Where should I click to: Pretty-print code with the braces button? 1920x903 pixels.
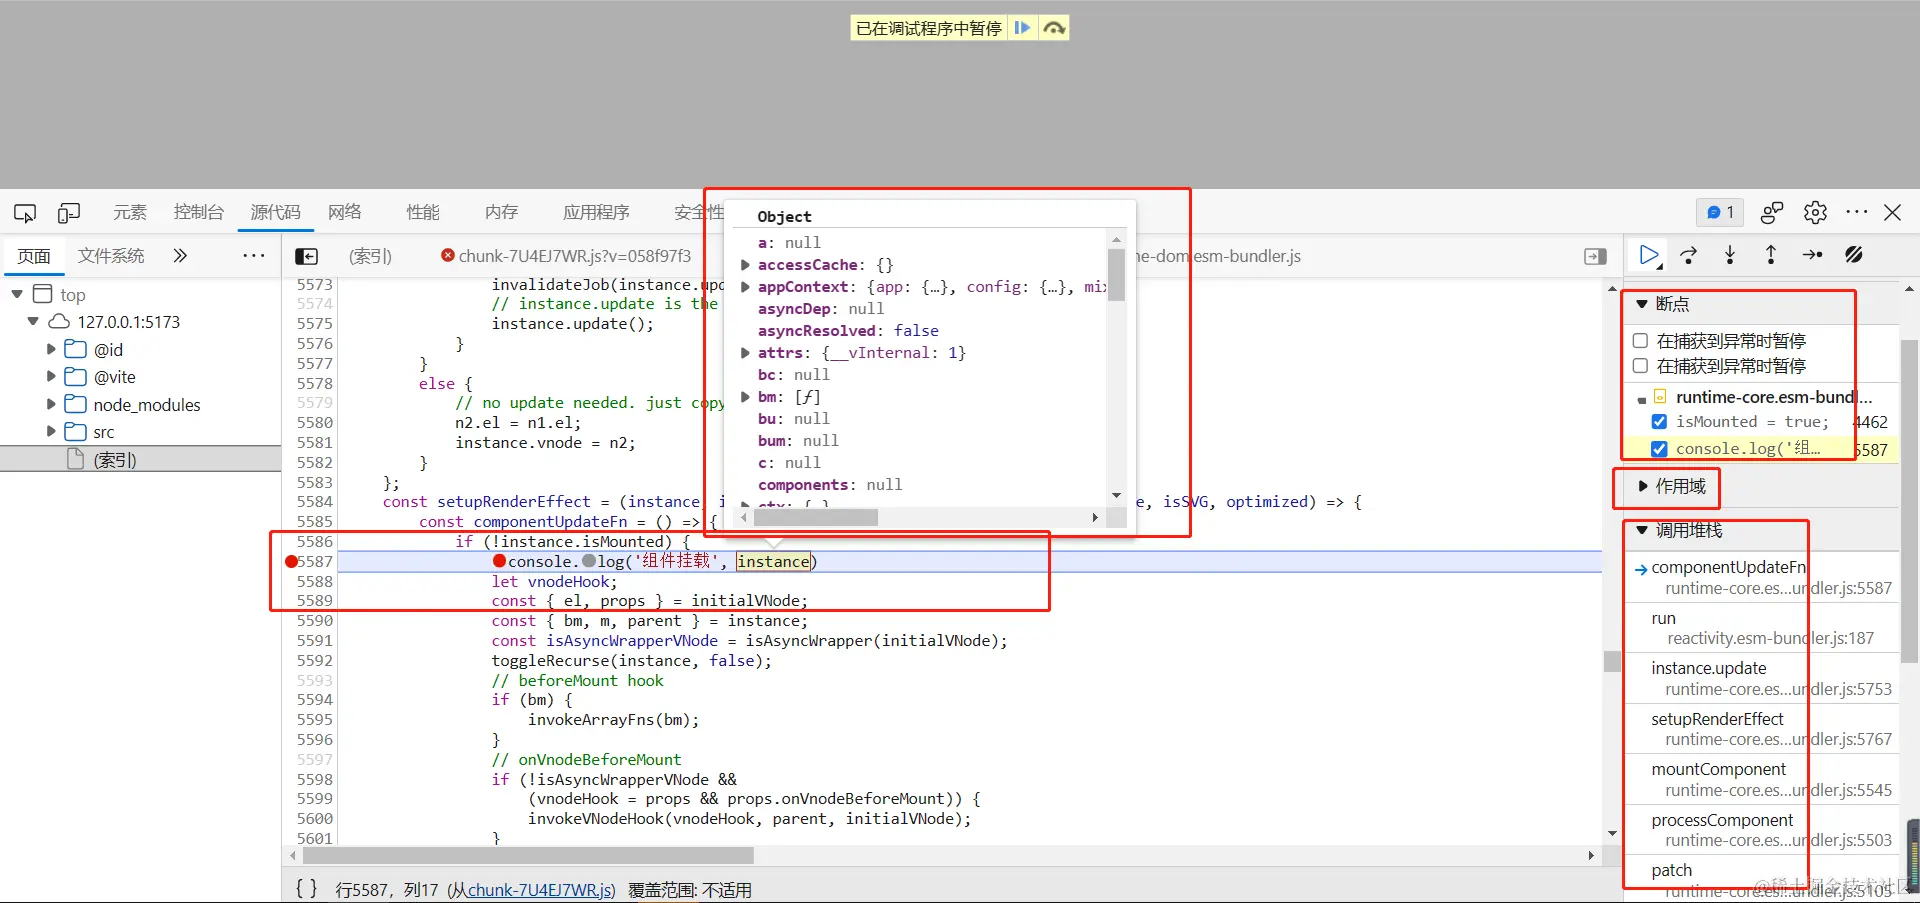[x=307, y=888]
